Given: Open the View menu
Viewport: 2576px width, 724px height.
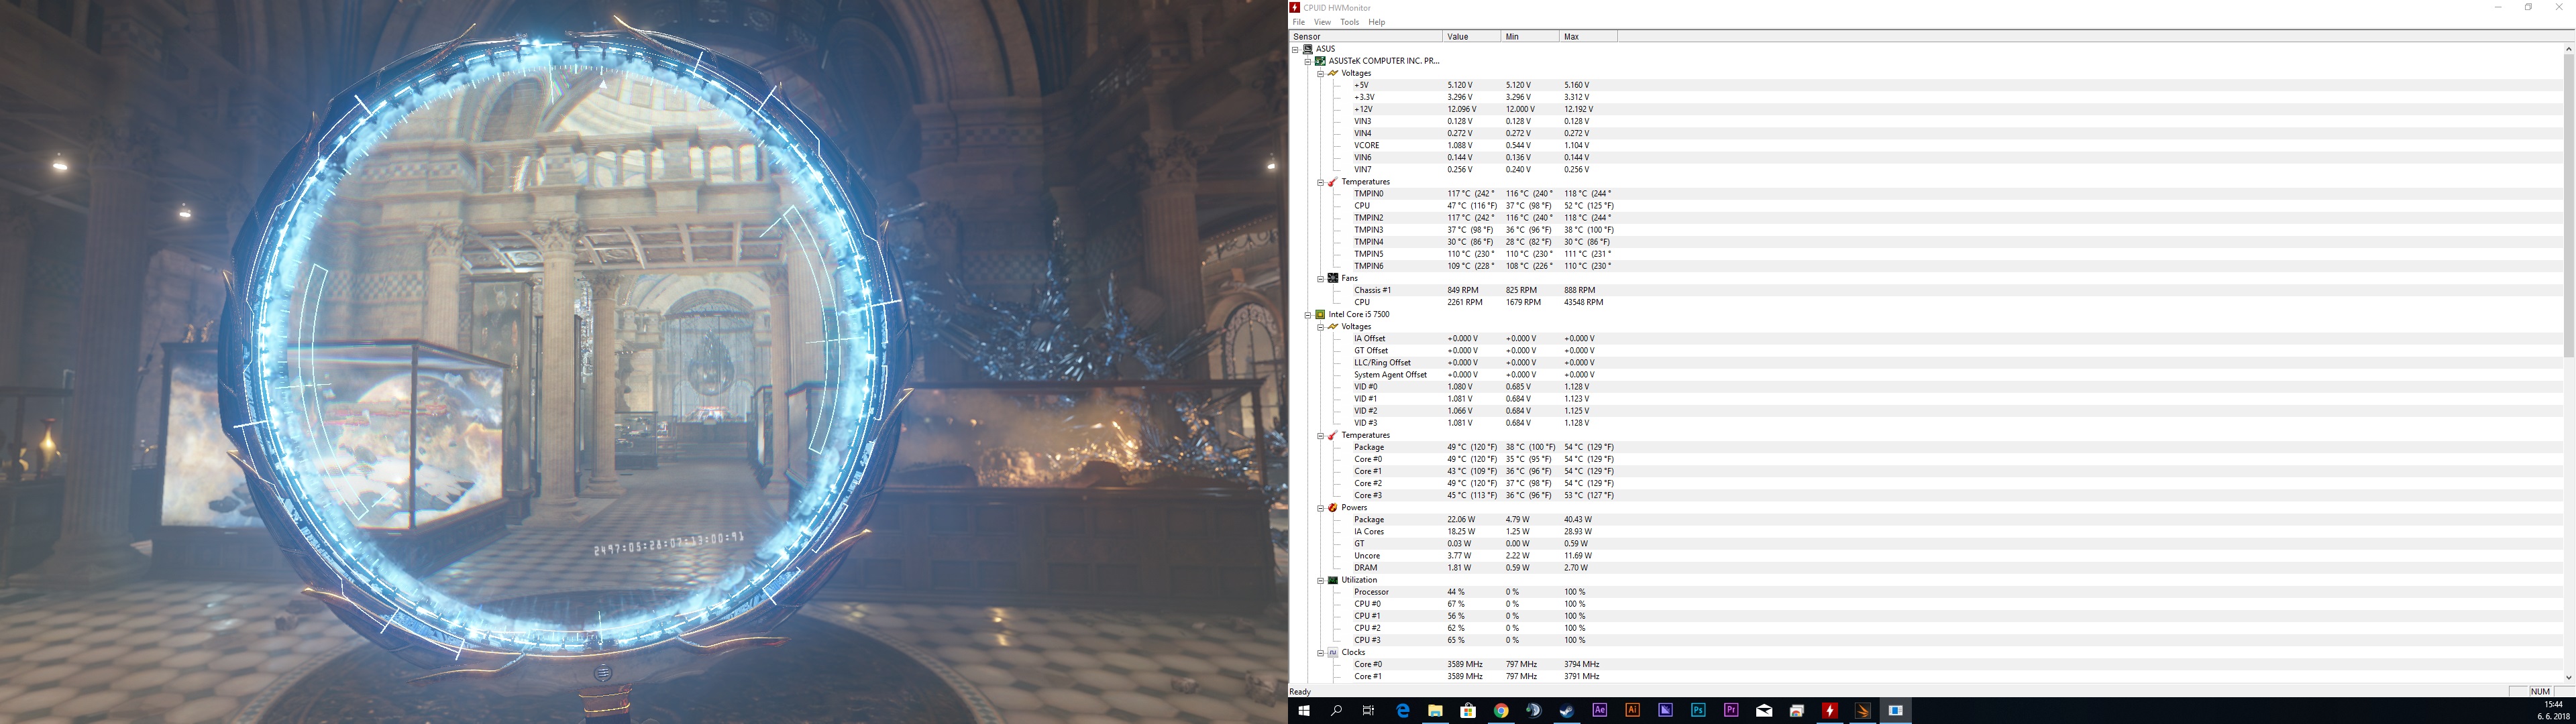Looking at the screenshot, I should (x=1322, y=22).
